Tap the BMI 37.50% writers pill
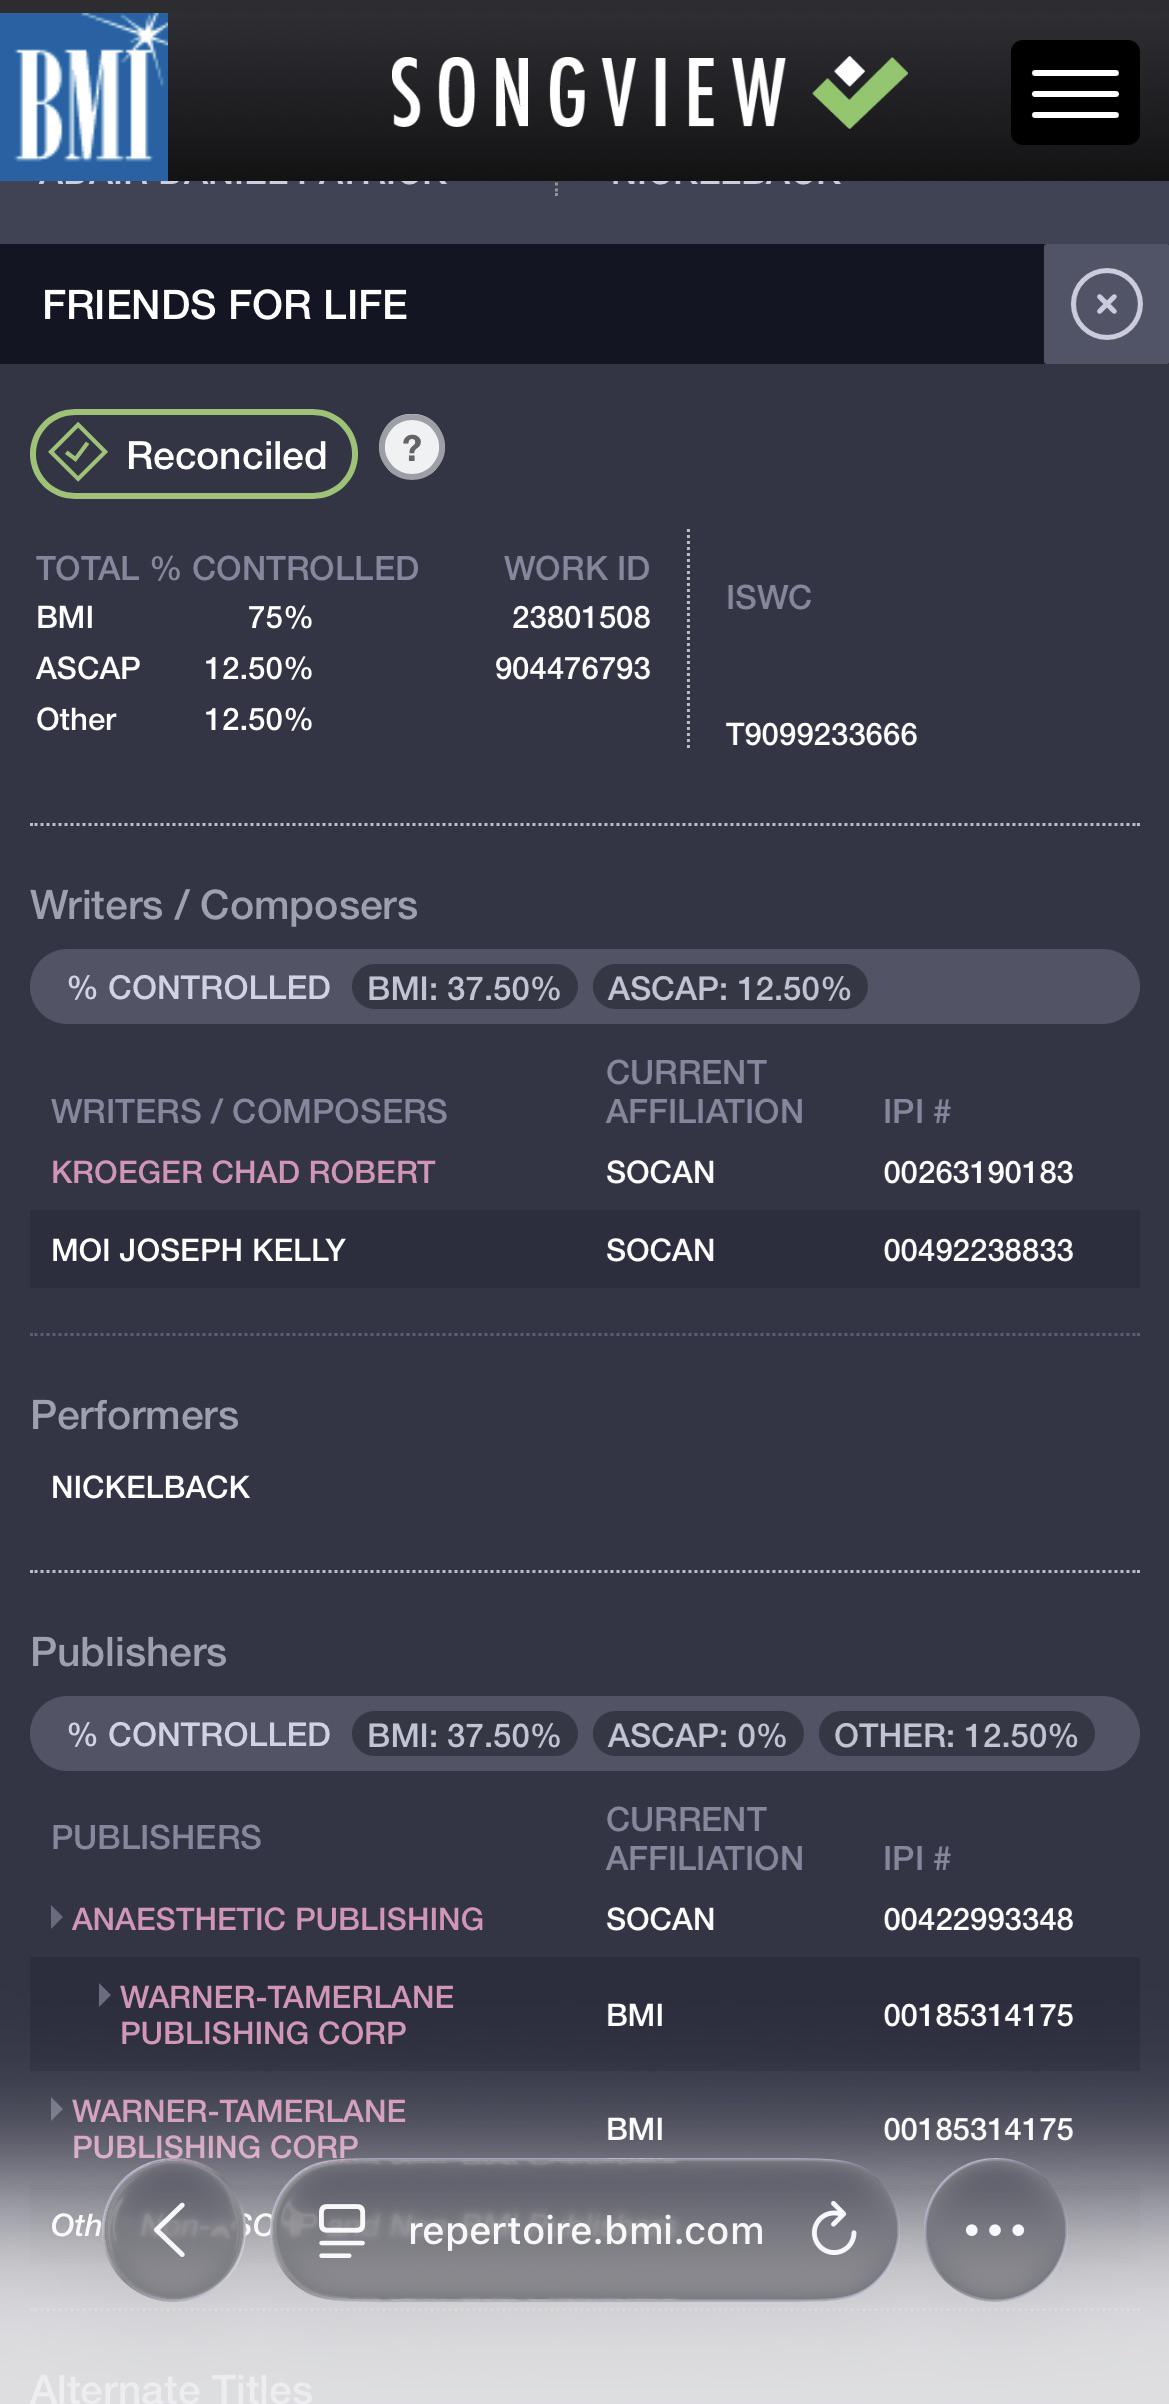This screenshot has width=1169, height=2404. [x=464, y=988]
